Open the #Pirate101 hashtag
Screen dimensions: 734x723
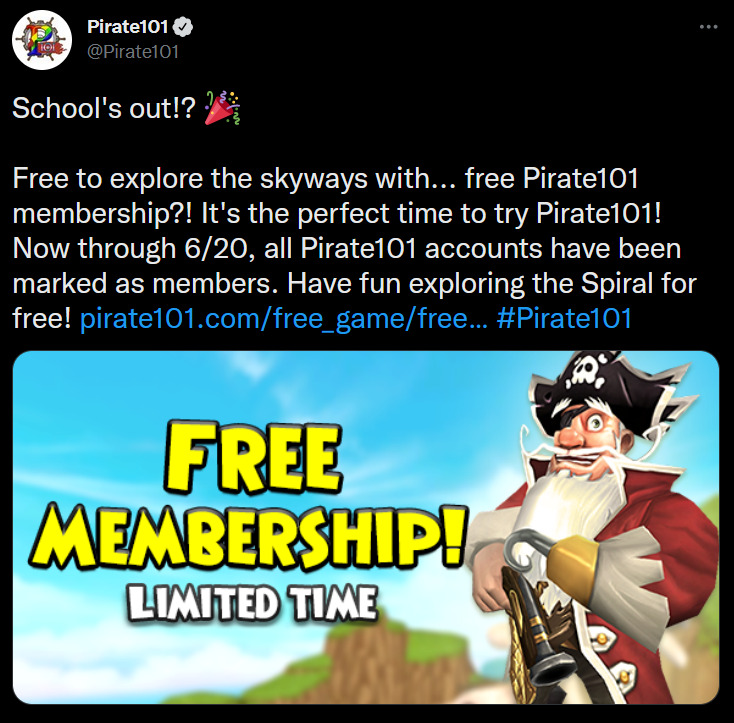point(564,319)
